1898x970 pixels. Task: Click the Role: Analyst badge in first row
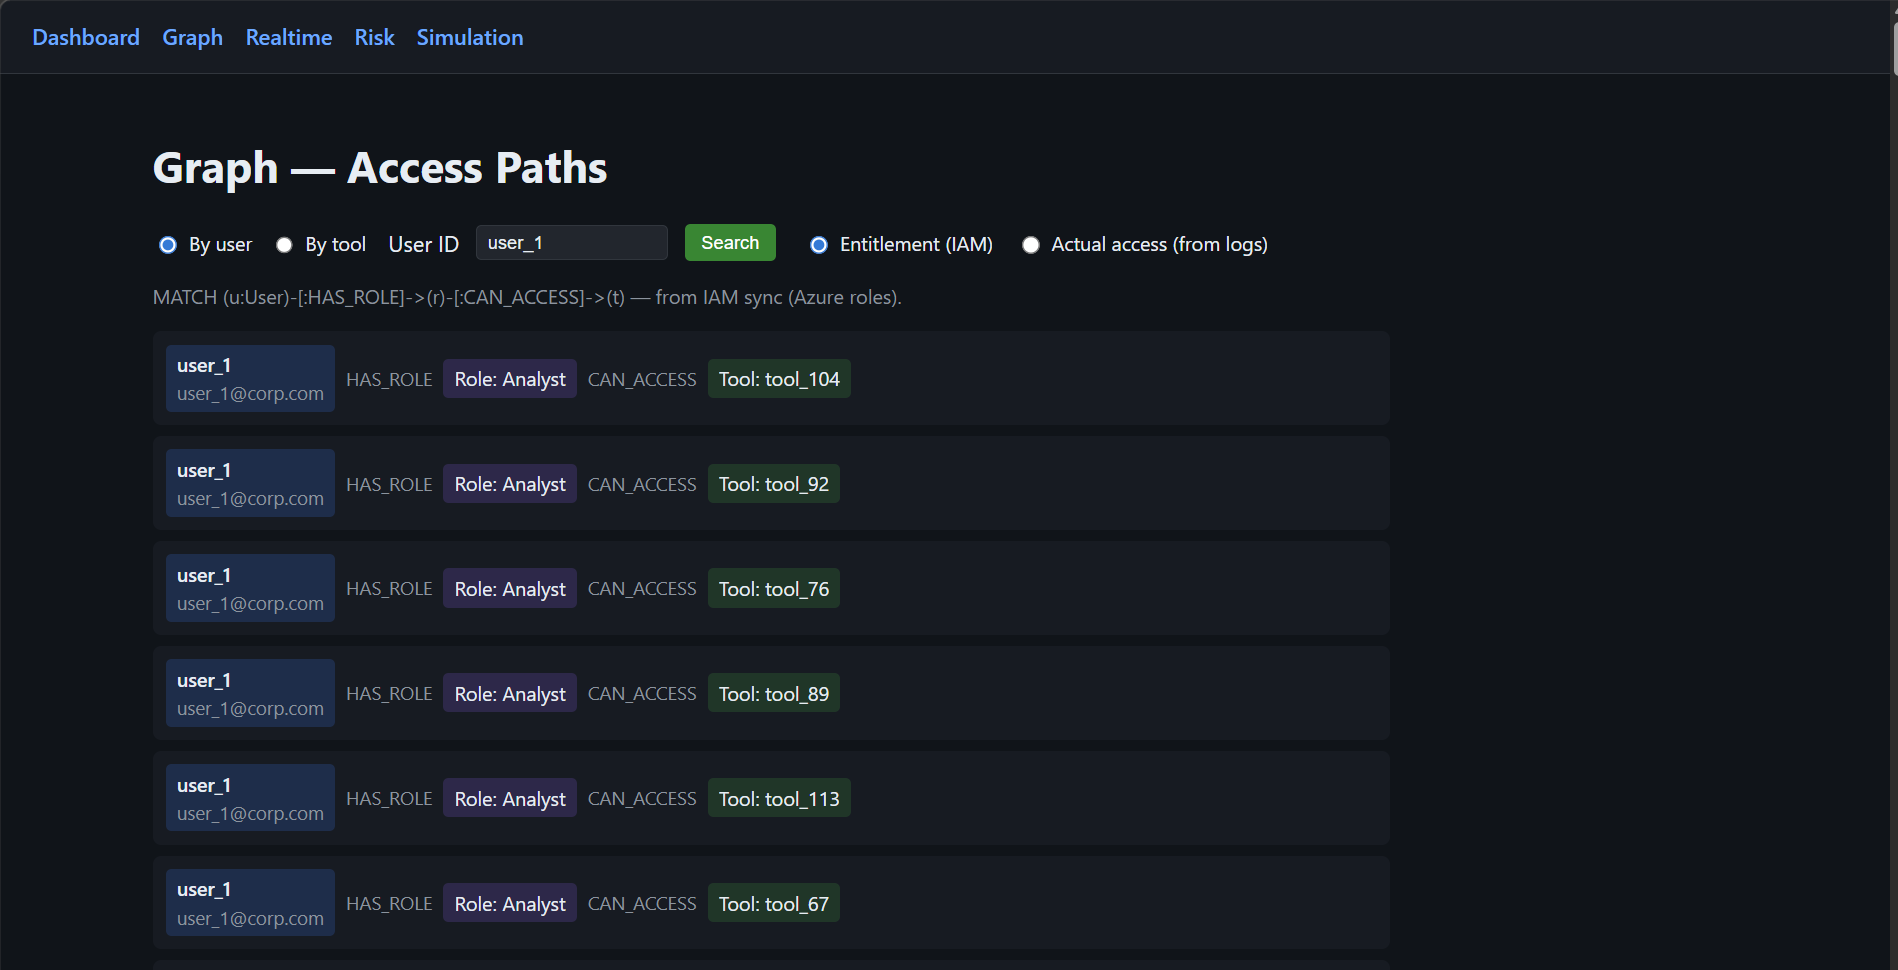point(509,378)
